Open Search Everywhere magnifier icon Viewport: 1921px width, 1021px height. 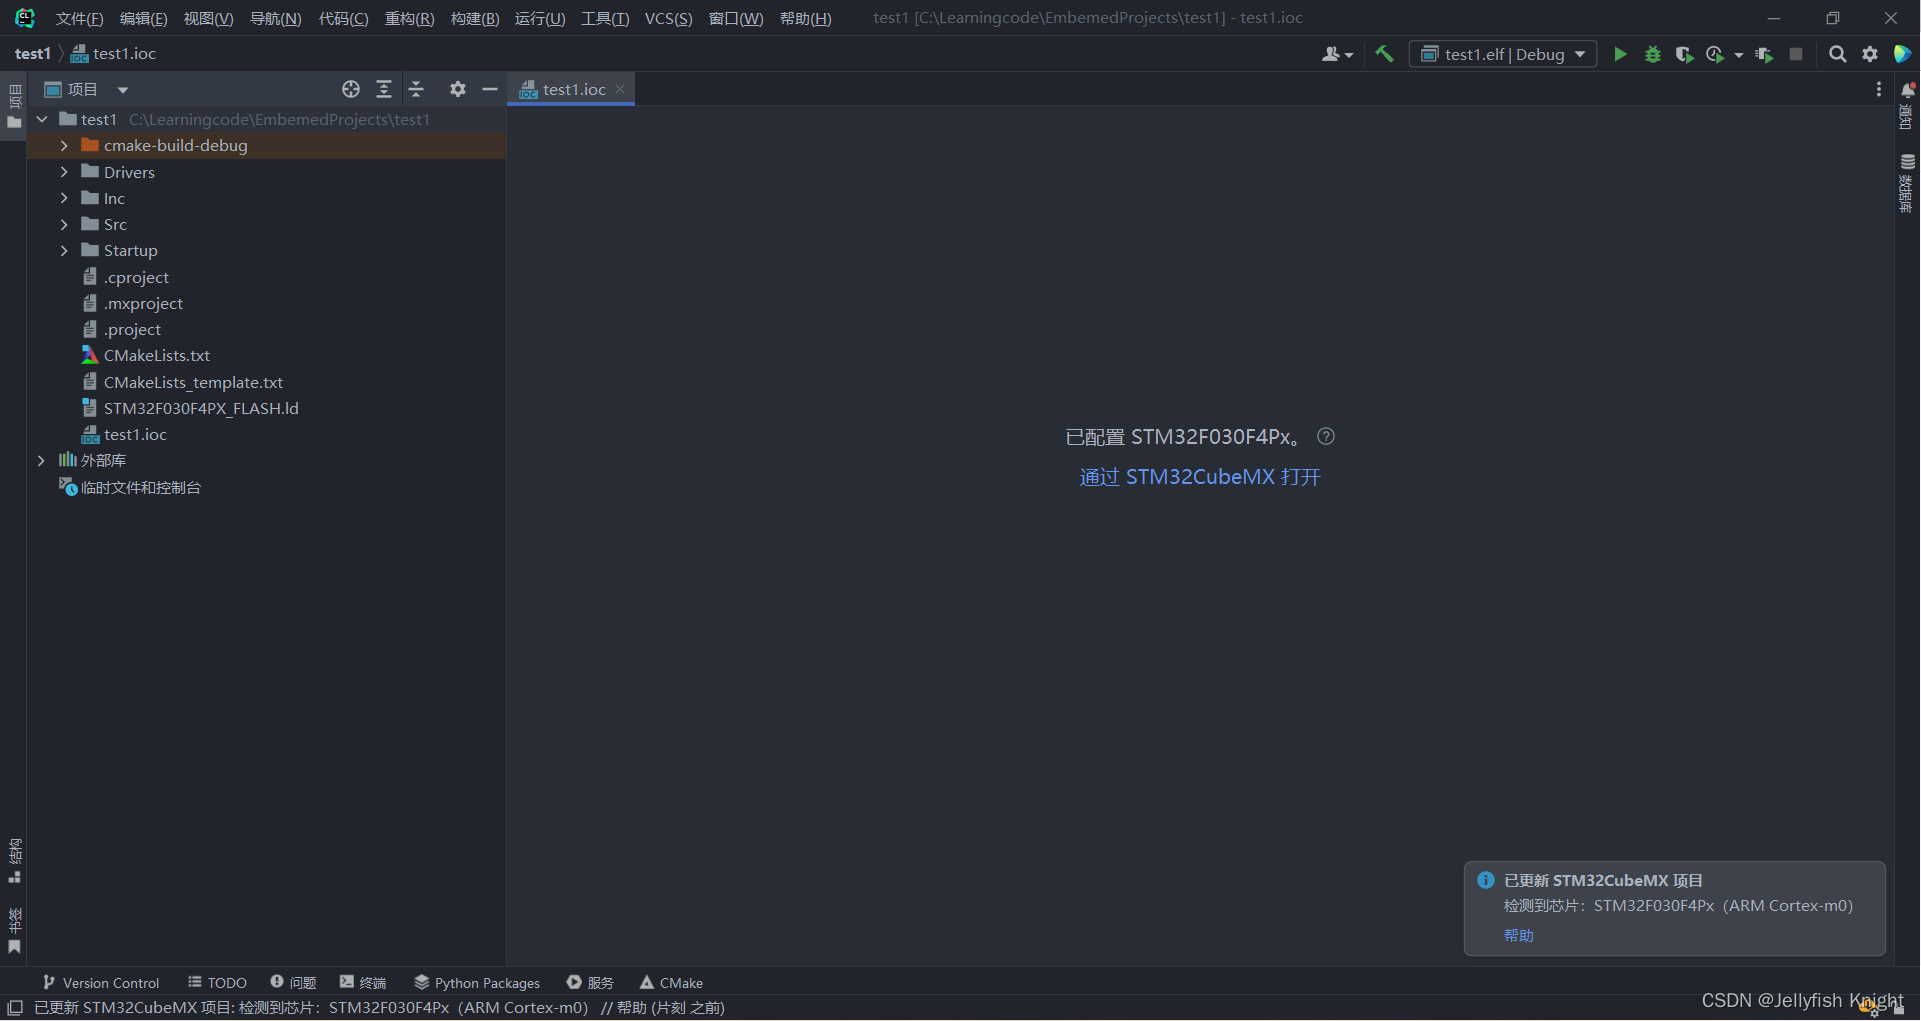pos(1837,54)
